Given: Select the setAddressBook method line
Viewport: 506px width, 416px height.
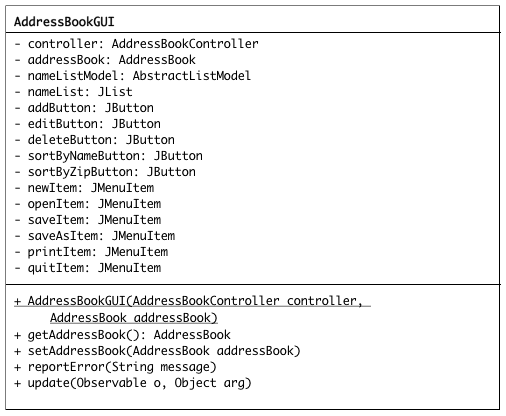Looking at the screenshot, I should tap(157, 351).
